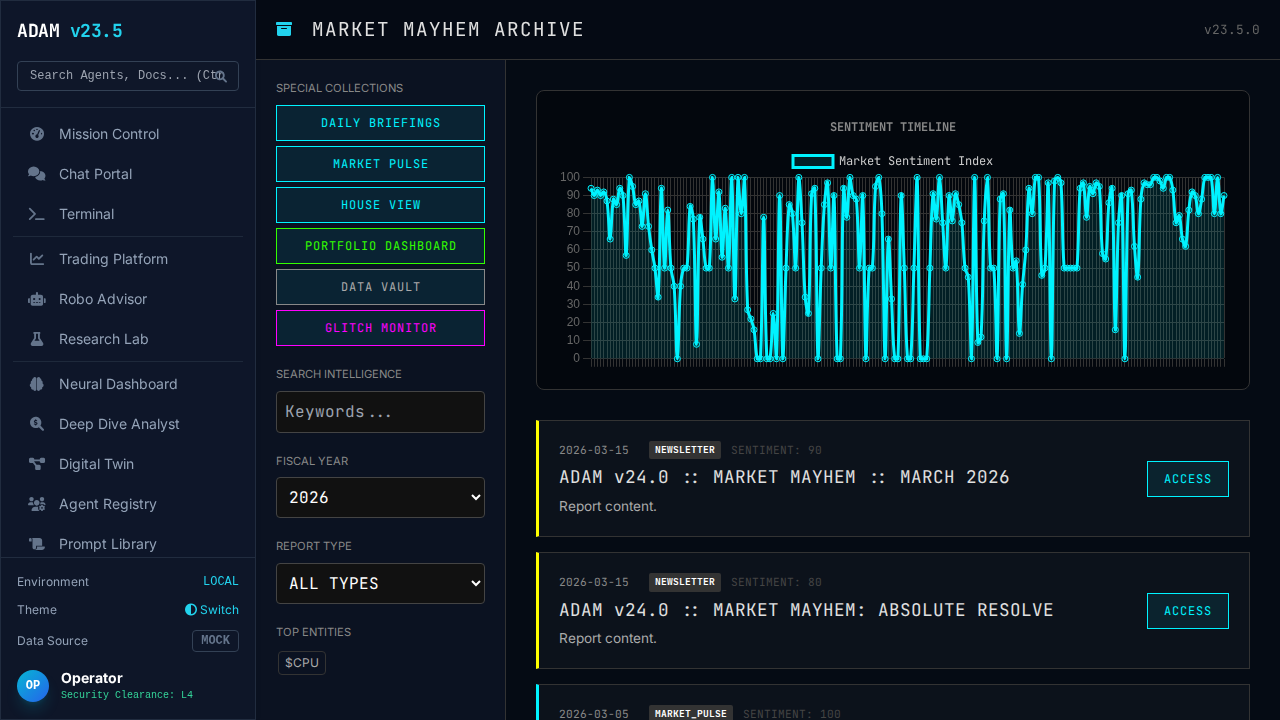Expand the Report Type dropdown
1280x720 pixels.
tap(380, 583)
